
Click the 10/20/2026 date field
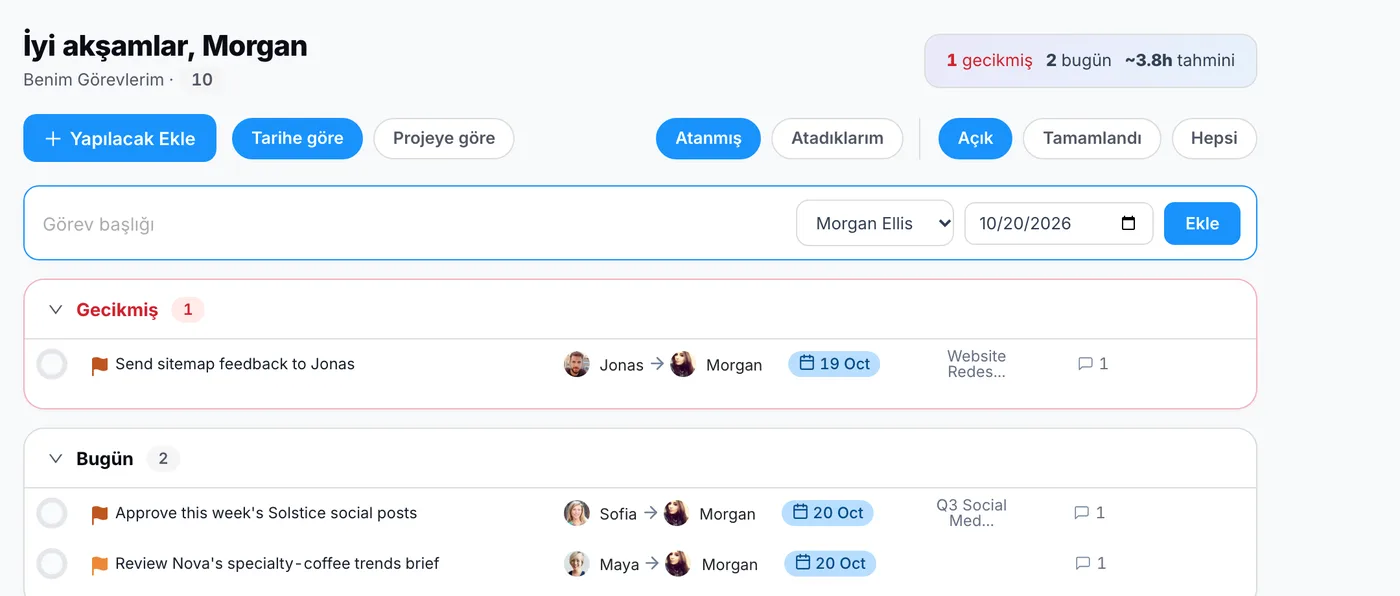point(1058,224)
